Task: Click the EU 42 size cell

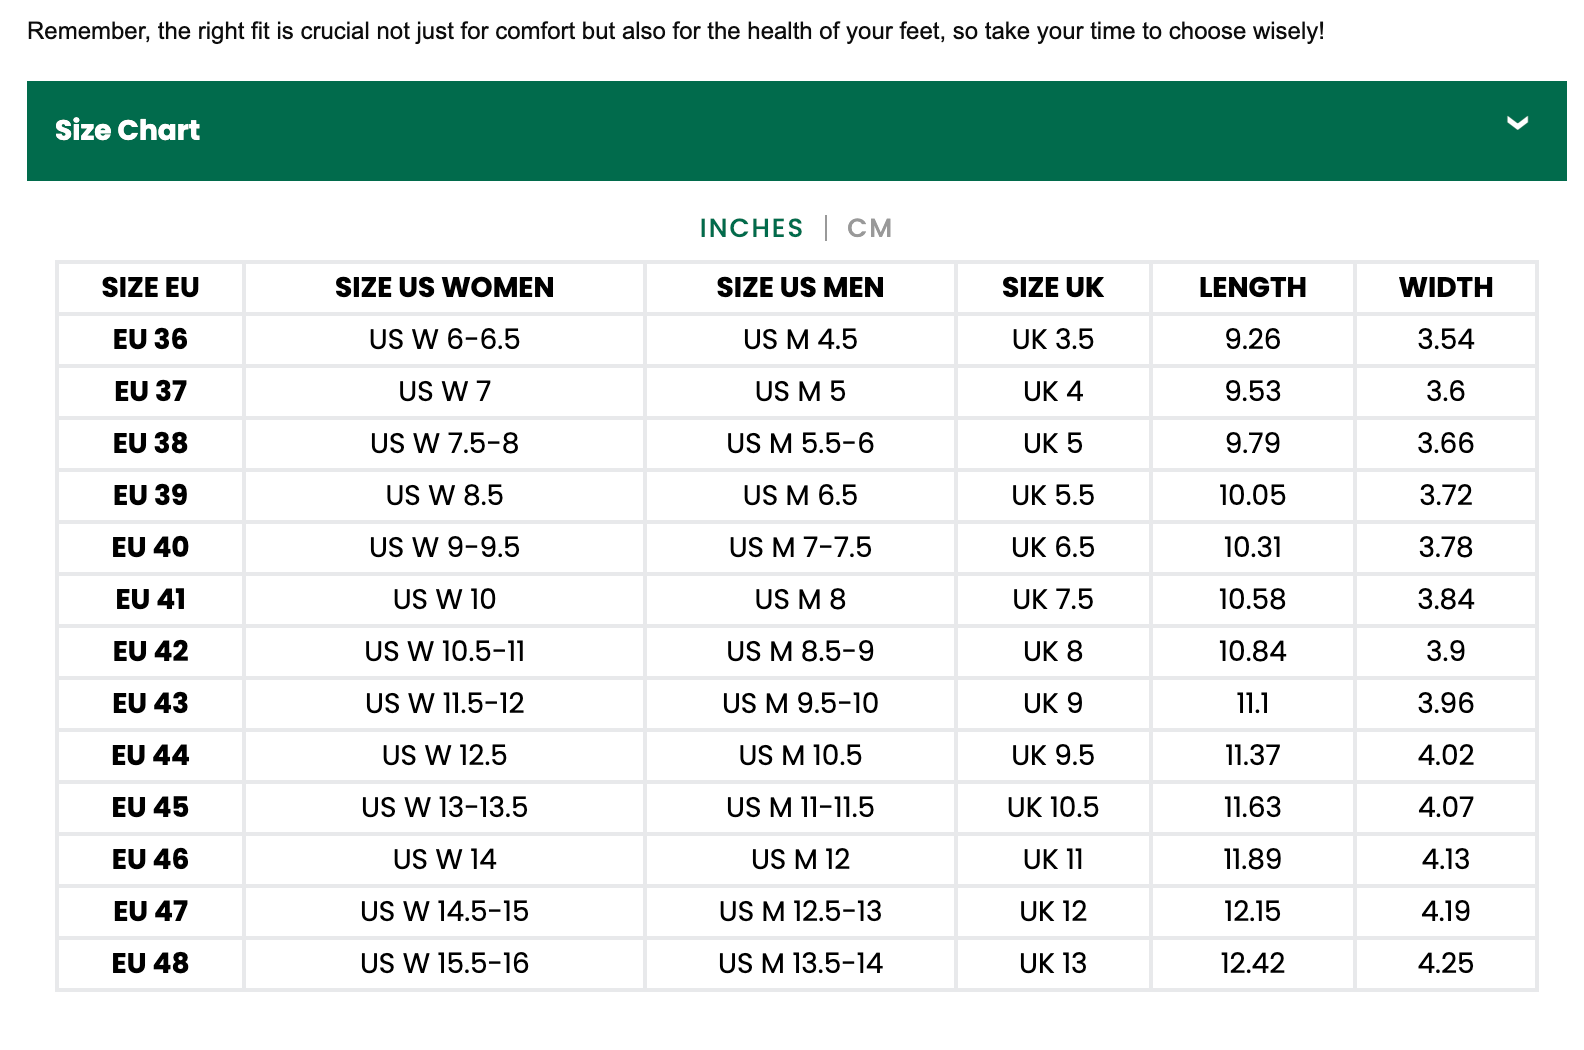Action: click(150, 652)
